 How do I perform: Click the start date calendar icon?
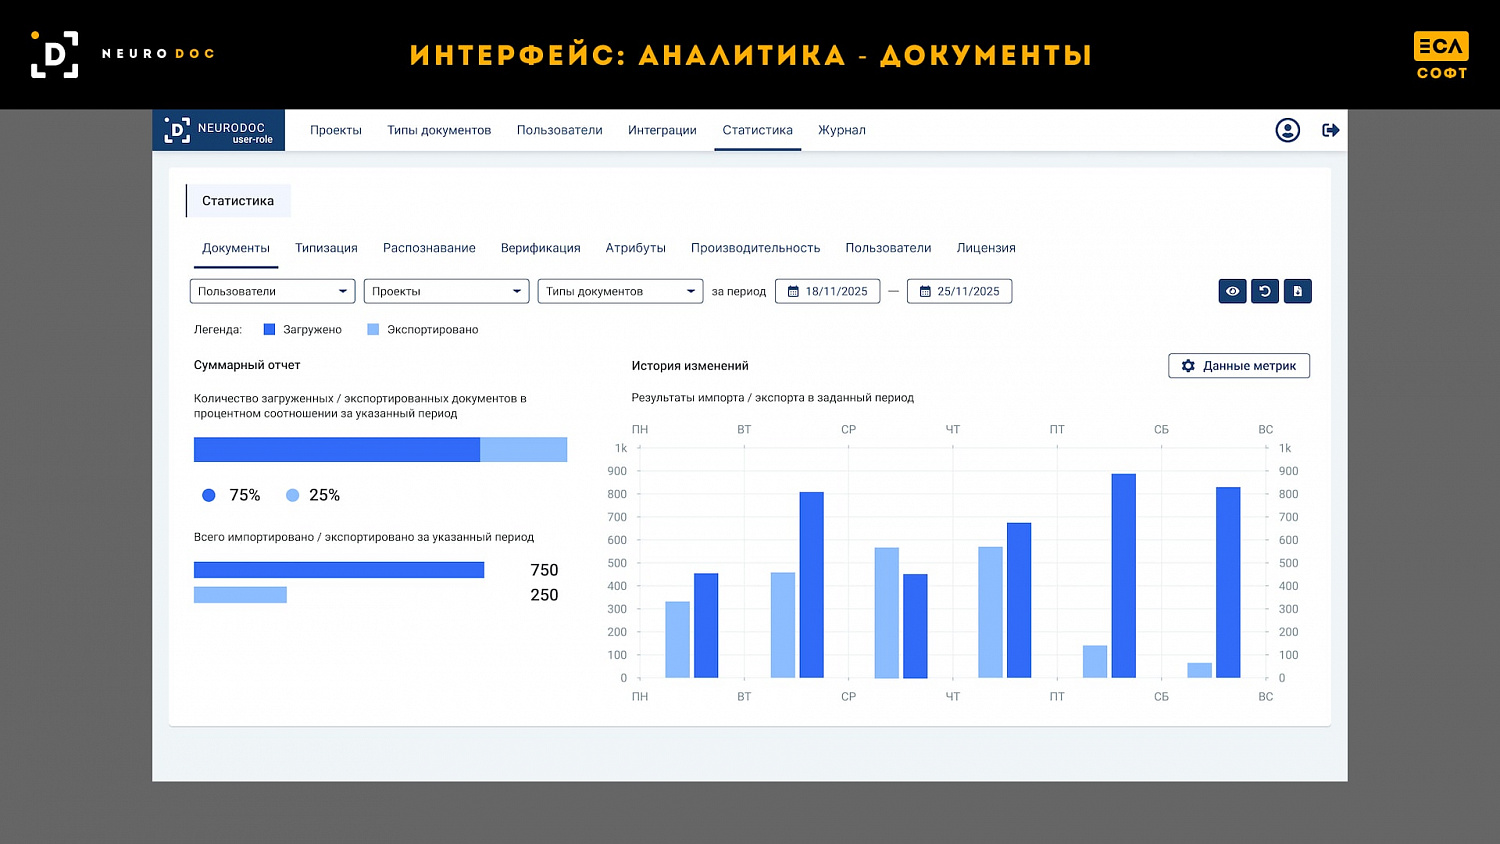coord(793,292)
